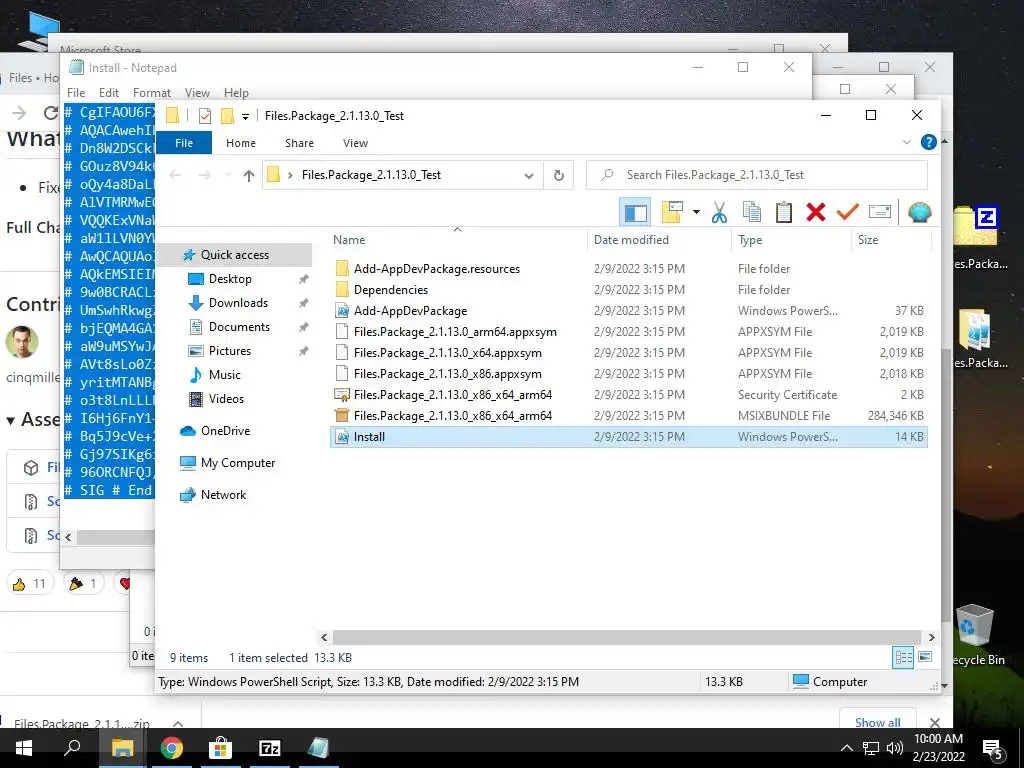This screenshot has width=1024, height=768.
Task: Open Downloads in navigation pane
Action: [x=238, y=303]
